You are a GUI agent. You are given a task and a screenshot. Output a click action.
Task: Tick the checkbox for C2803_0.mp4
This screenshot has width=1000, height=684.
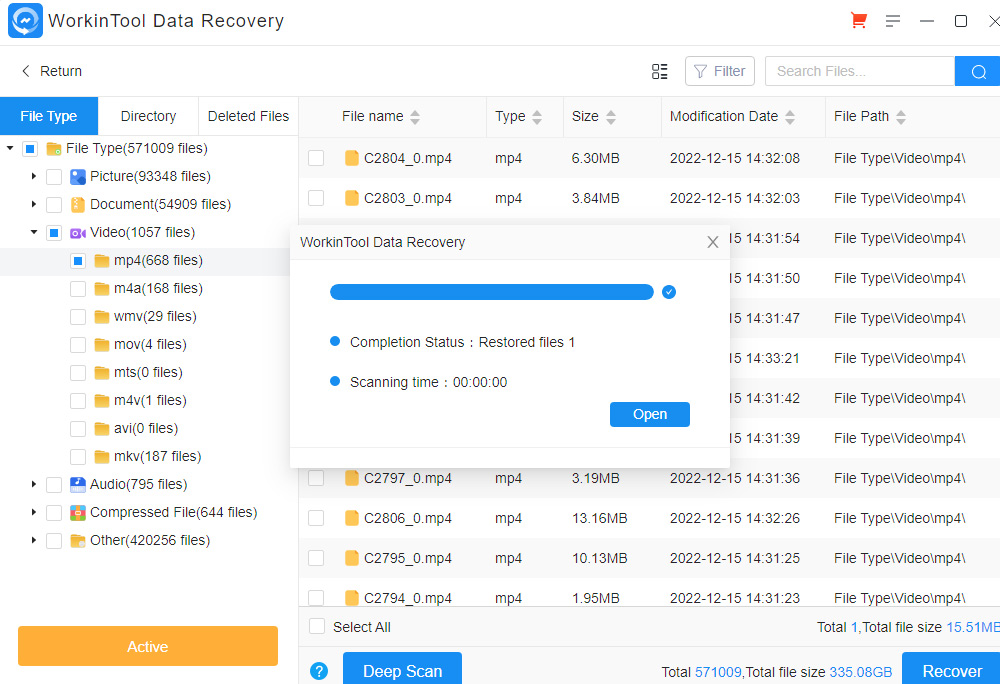click(316, 198)
